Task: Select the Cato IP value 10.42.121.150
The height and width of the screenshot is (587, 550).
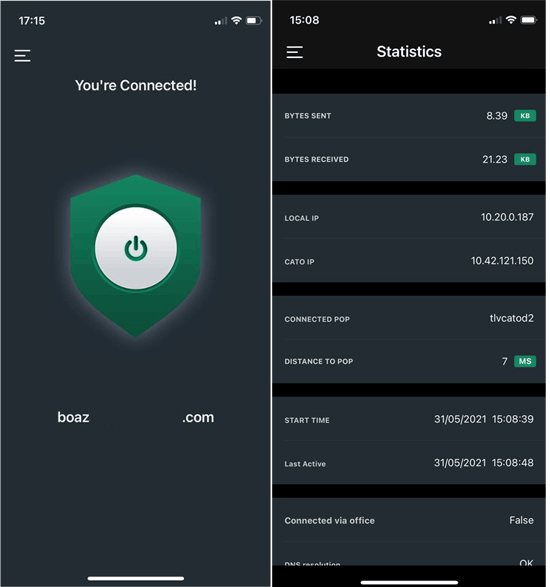Action: coord(502,261)
